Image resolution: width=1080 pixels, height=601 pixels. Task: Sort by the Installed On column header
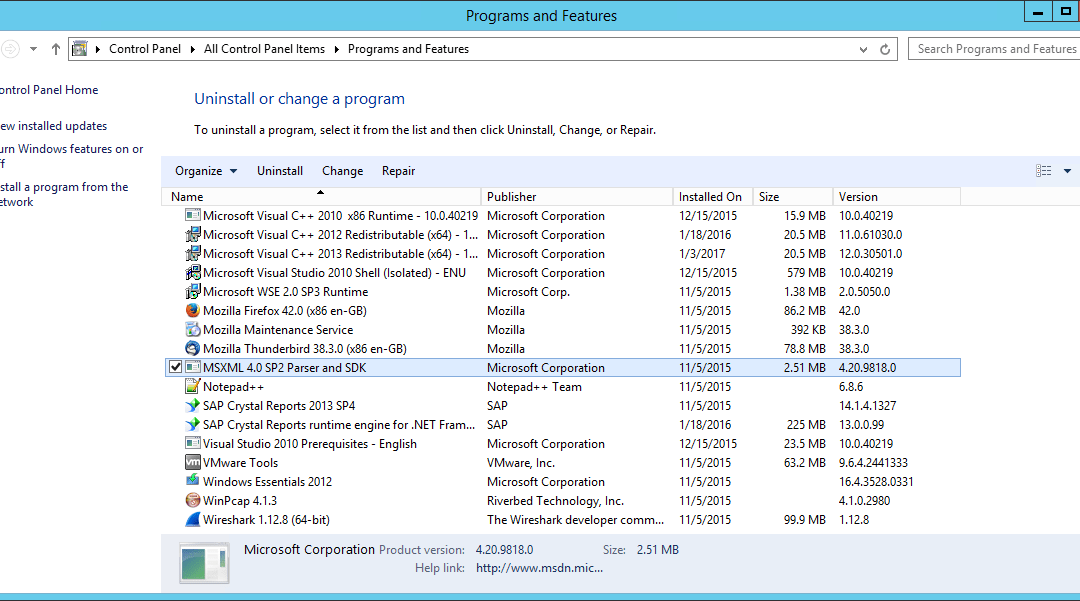pyautogui.click(x=713, y=196)
